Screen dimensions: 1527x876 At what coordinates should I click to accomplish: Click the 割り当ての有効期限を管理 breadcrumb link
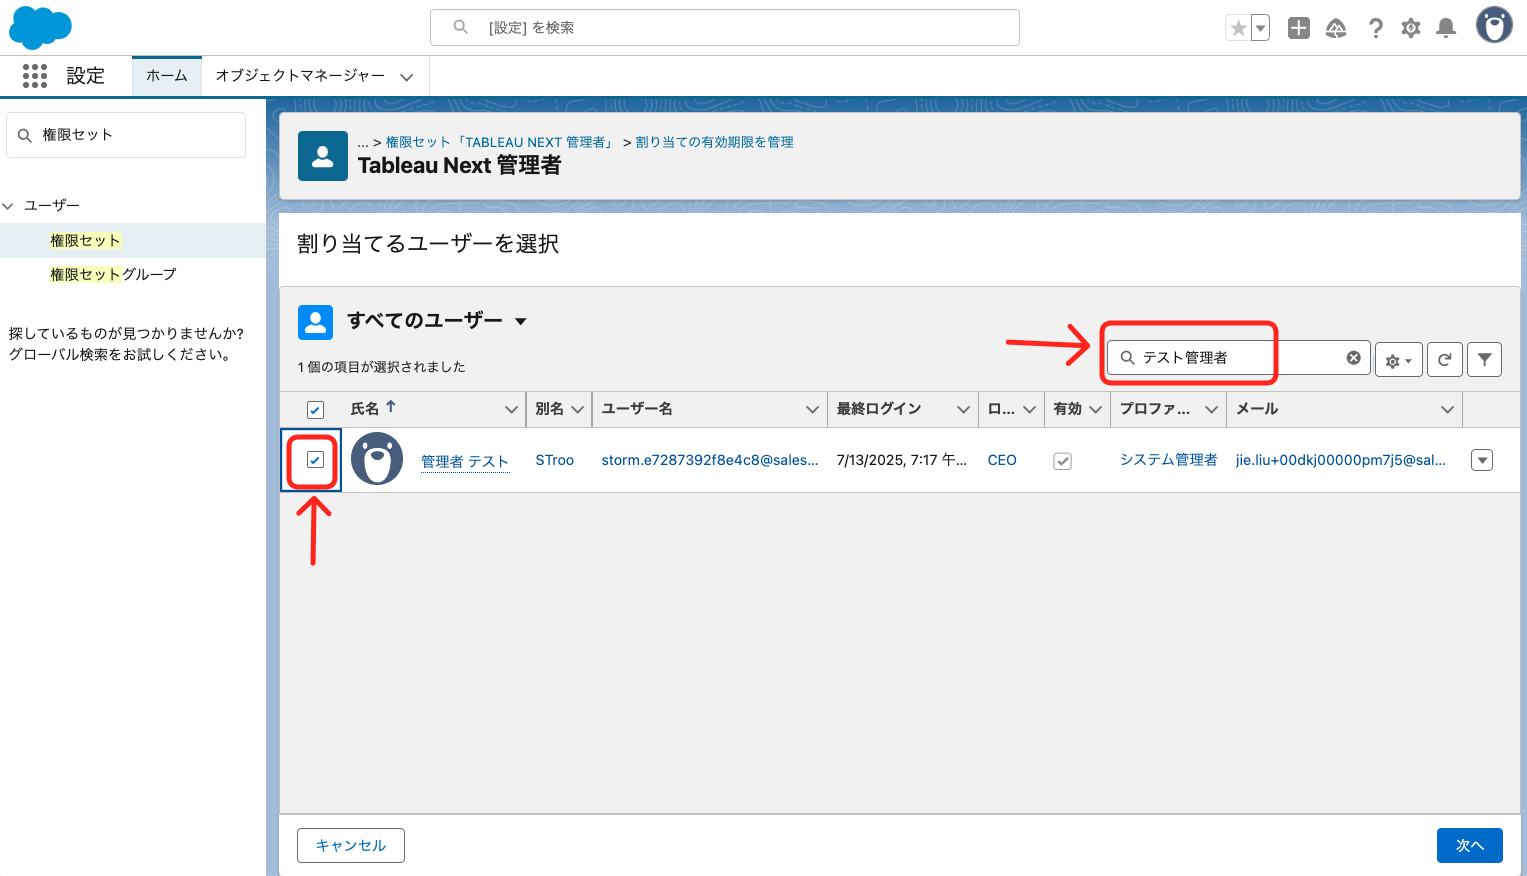click(715, 142)
